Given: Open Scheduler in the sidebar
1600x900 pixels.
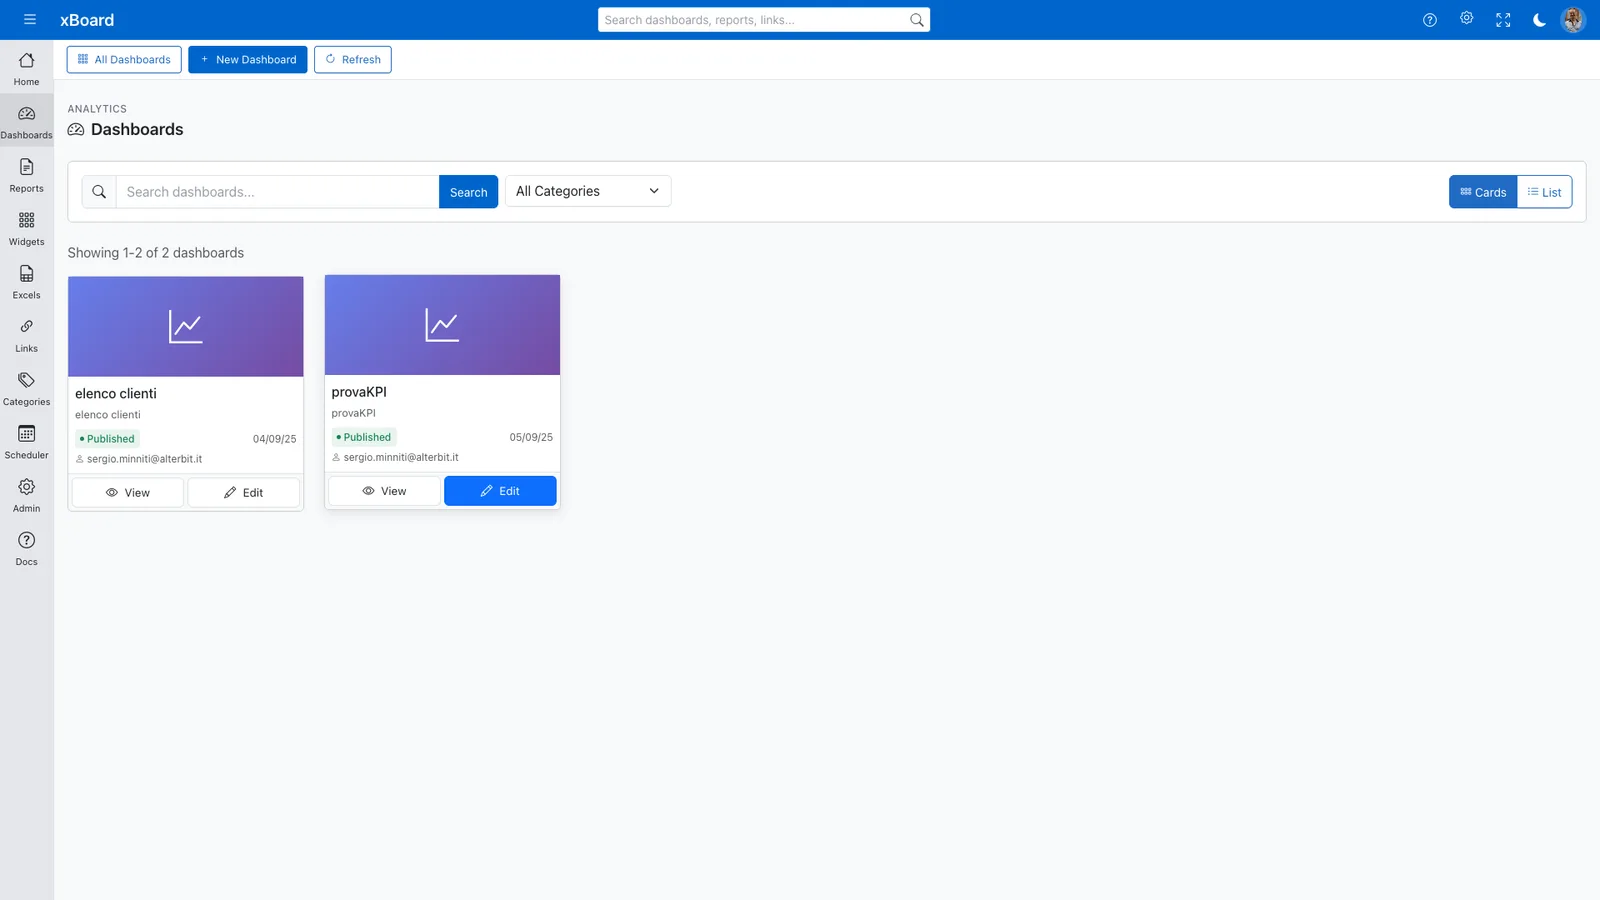Looking at the screenshot, I should [x=27, y=442].
